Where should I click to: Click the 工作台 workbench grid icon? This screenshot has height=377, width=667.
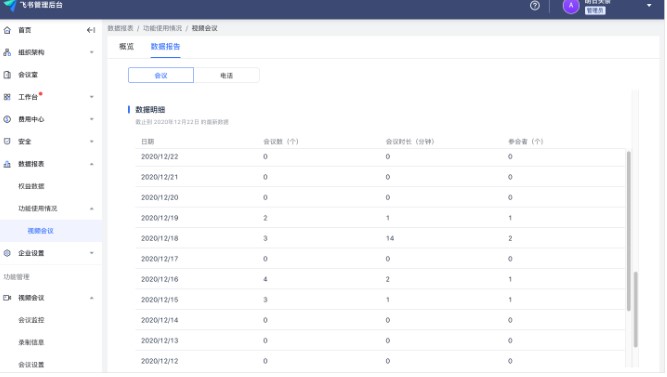[7, 97]
